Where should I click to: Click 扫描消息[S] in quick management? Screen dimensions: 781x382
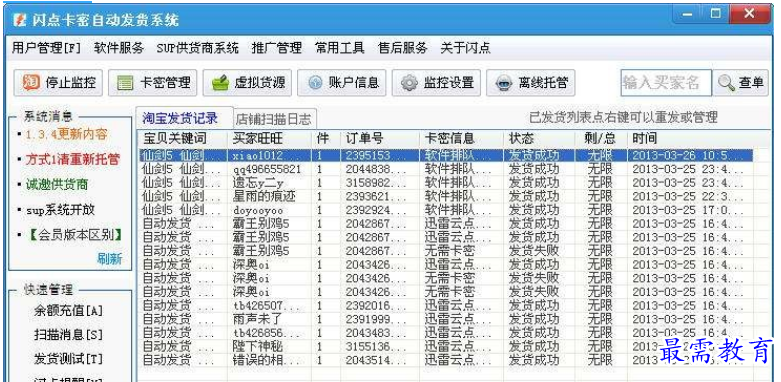pyautogui.click(x=68, y=335)
